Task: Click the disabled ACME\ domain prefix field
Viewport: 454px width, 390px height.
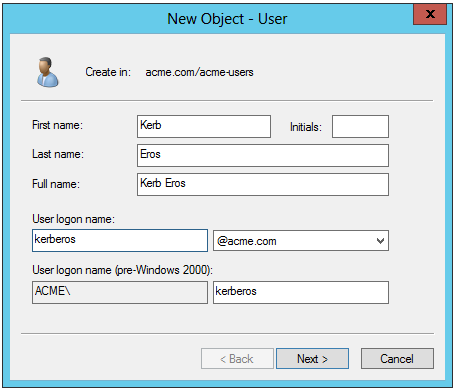Action: [x=120, y=292]
